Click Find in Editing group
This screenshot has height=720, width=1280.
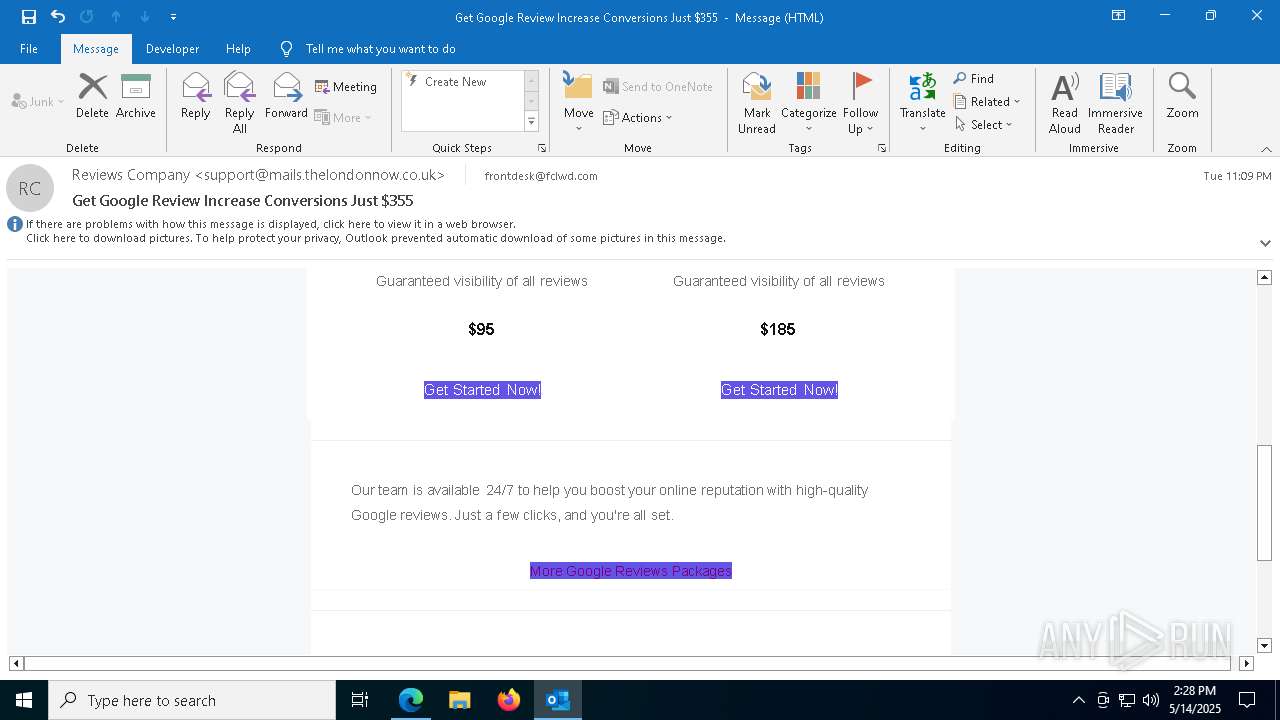click(974, 79)
